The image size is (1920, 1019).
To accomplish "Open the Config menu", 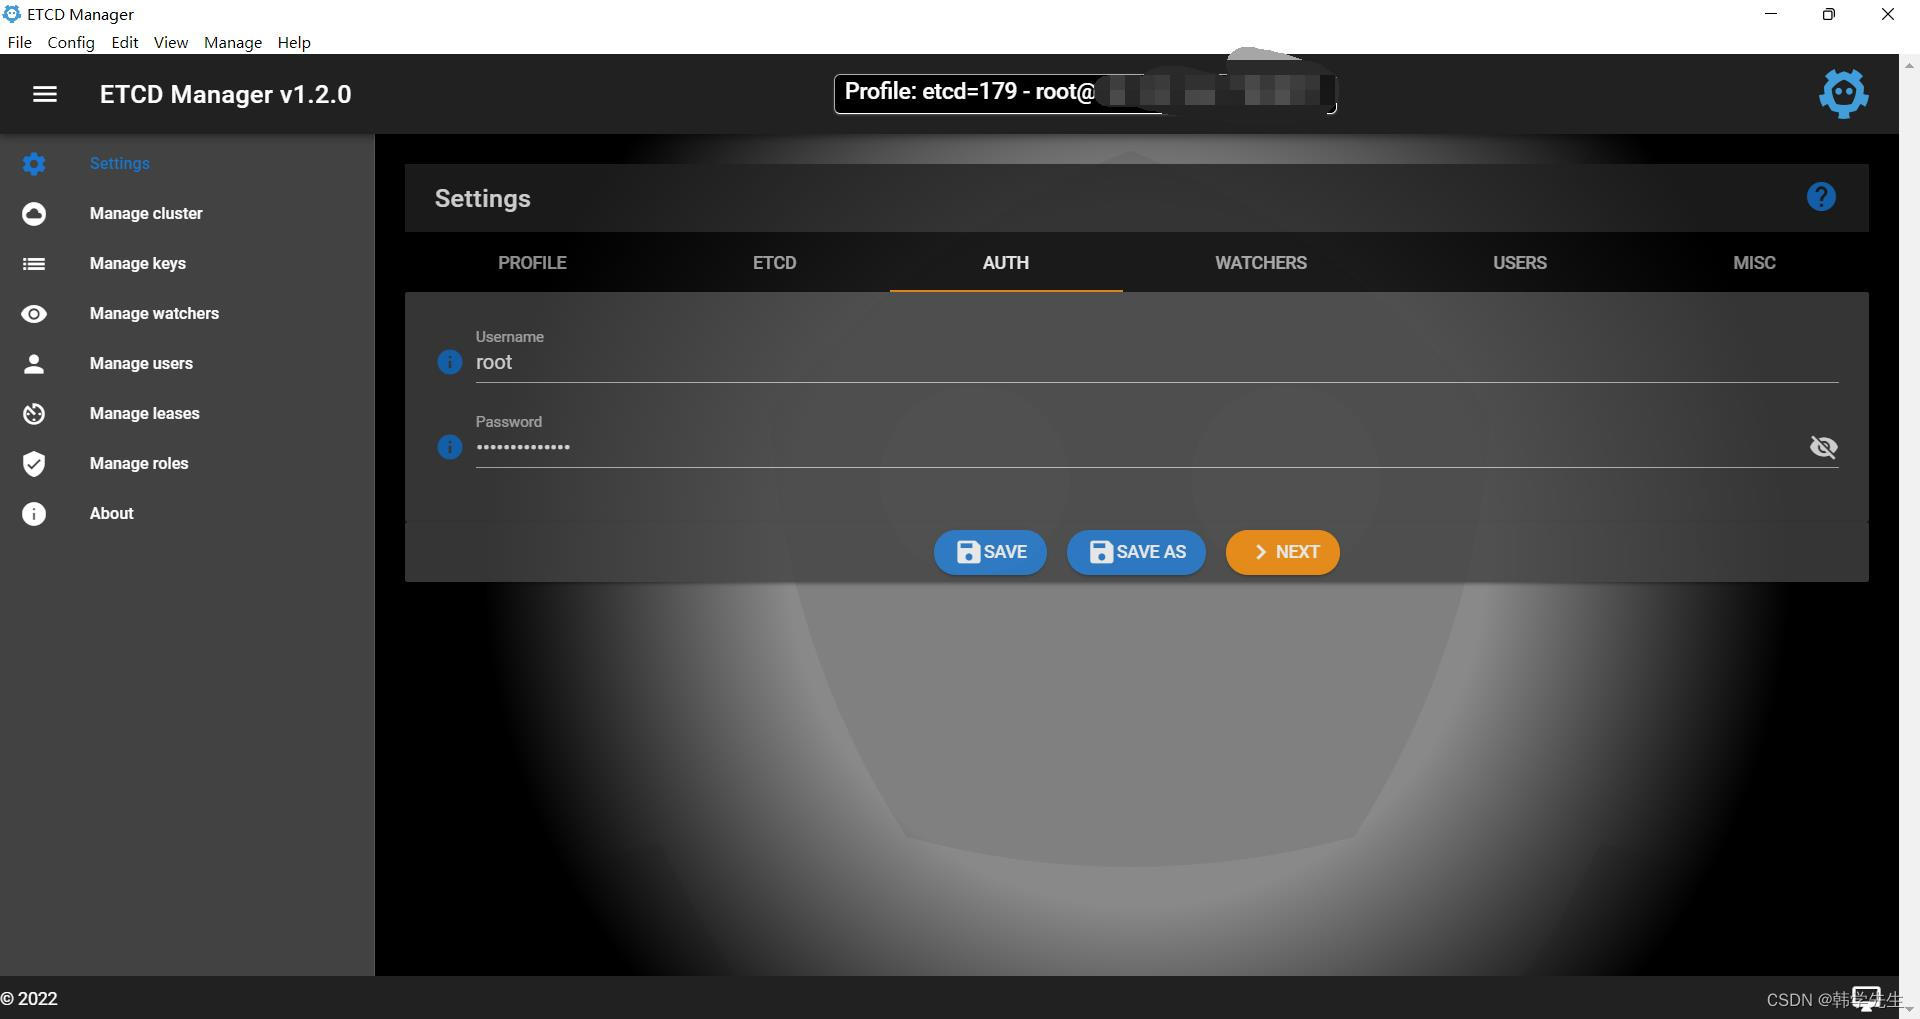I will 71,42.
